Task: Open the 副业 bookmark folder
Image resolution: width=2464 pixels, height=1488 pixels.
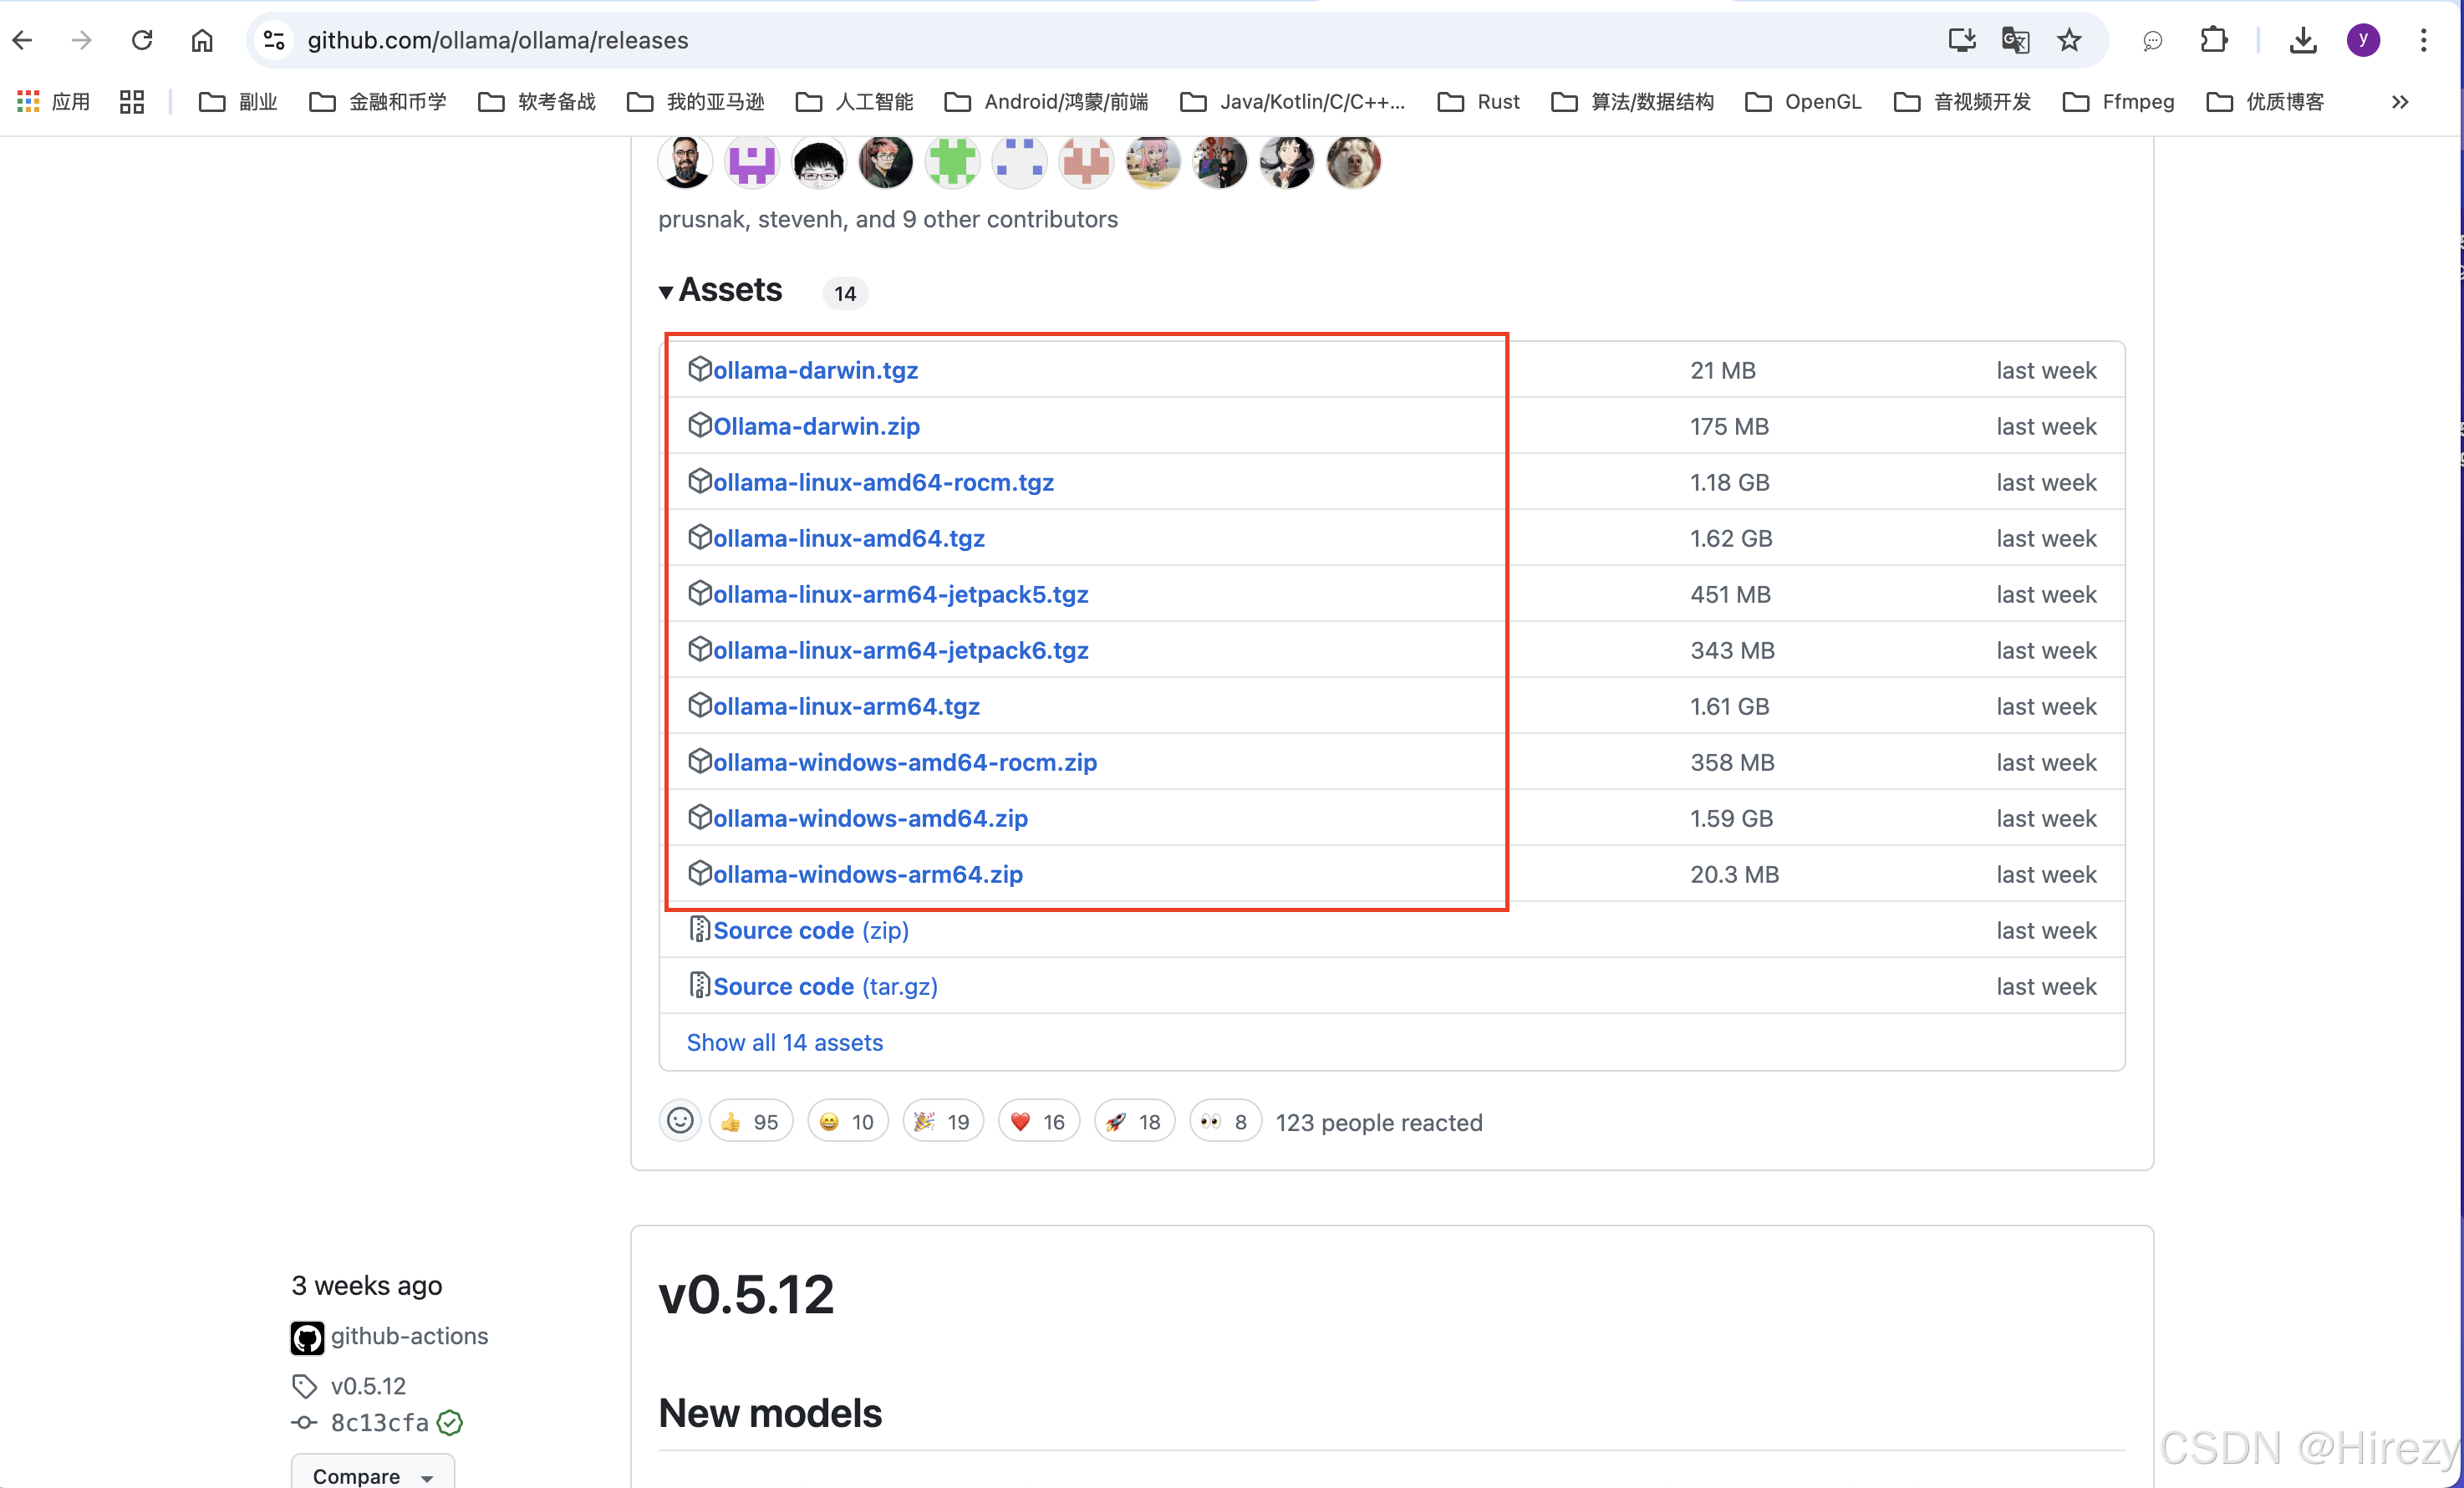Action: click(x=238, y=102)
